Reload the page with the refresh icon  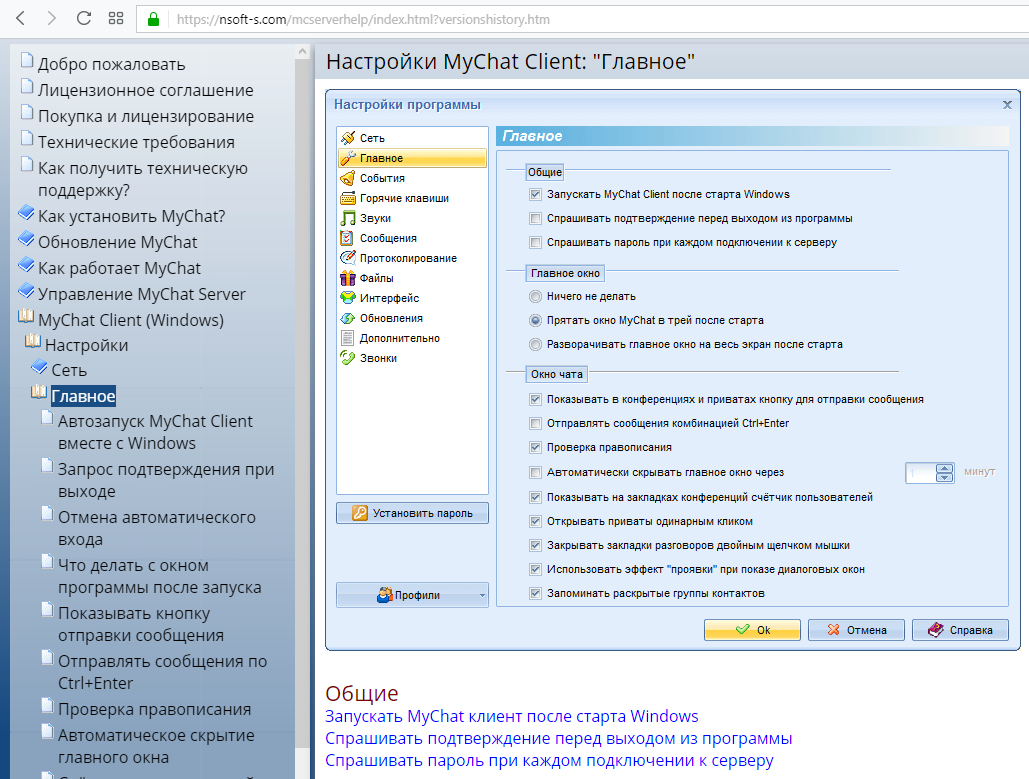point(83,18)
